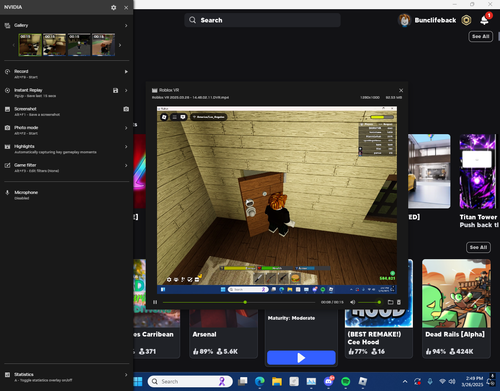Expand the Gallery section chevron
The image size is (500, 391).
click(x=126, y=26)
